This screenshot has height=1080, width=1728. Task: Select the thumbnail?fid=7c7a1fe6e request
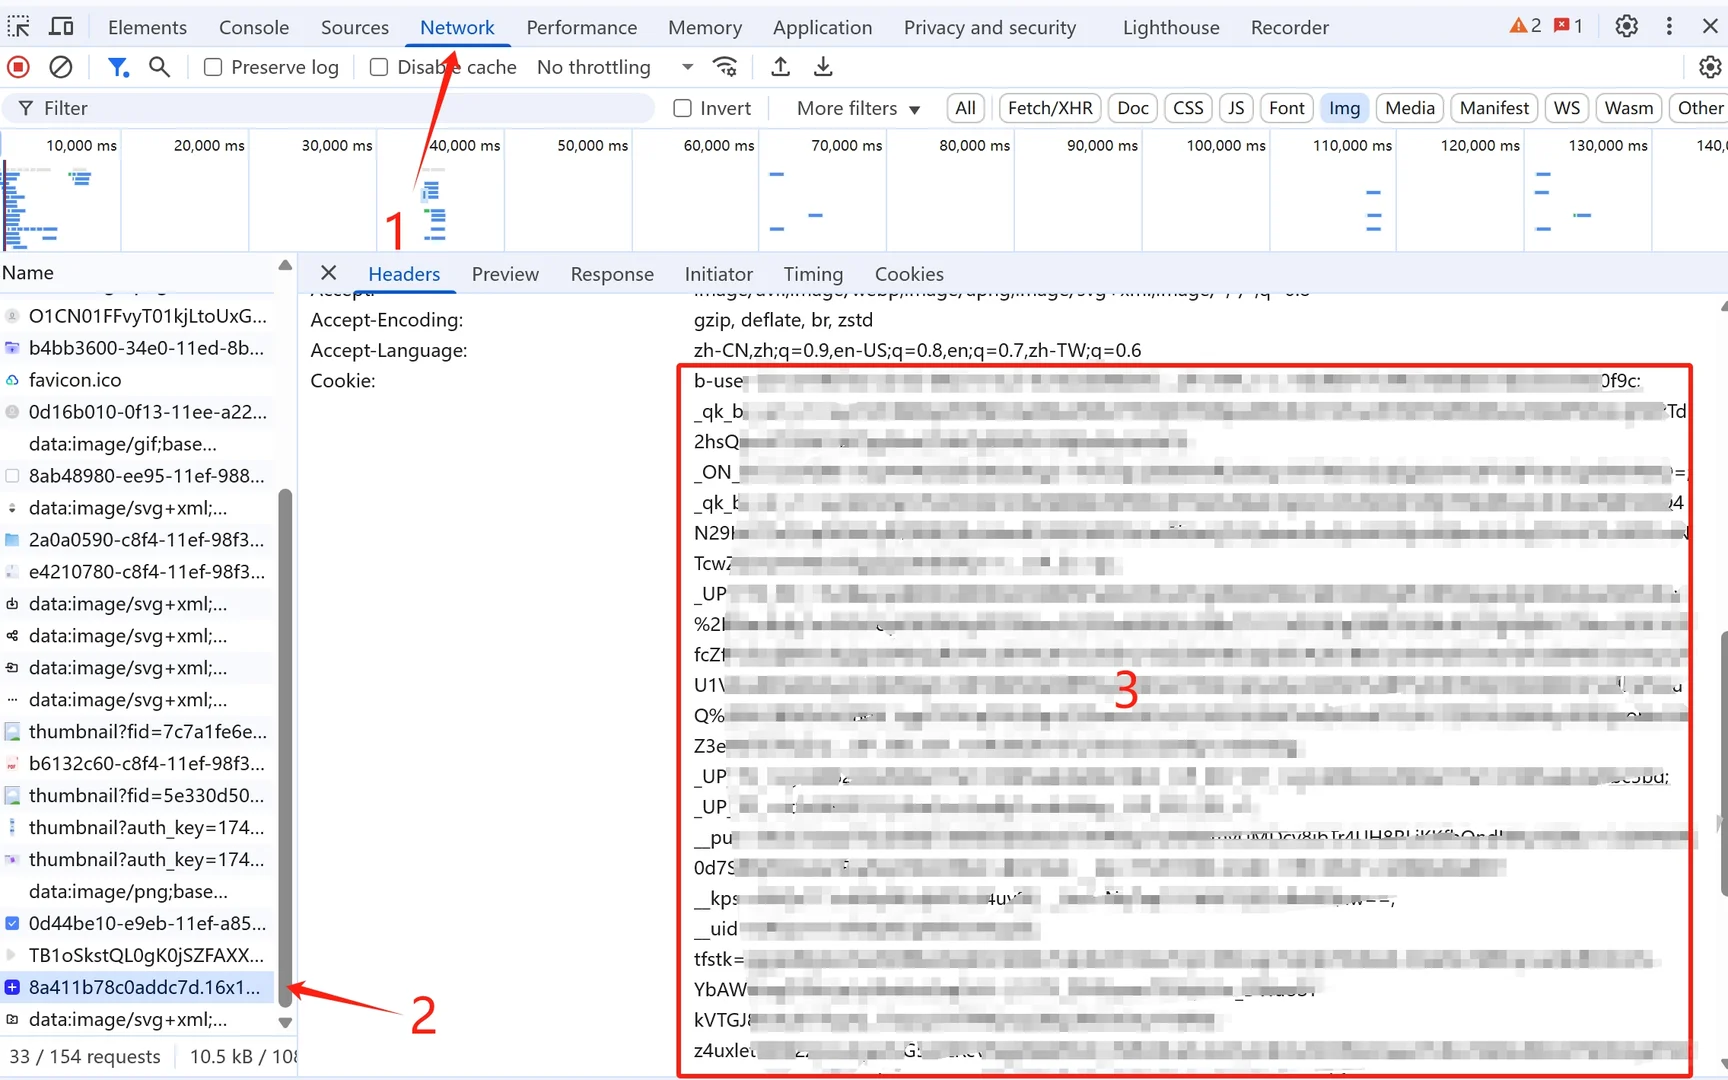pyautogui.click(x=138, y=731)
